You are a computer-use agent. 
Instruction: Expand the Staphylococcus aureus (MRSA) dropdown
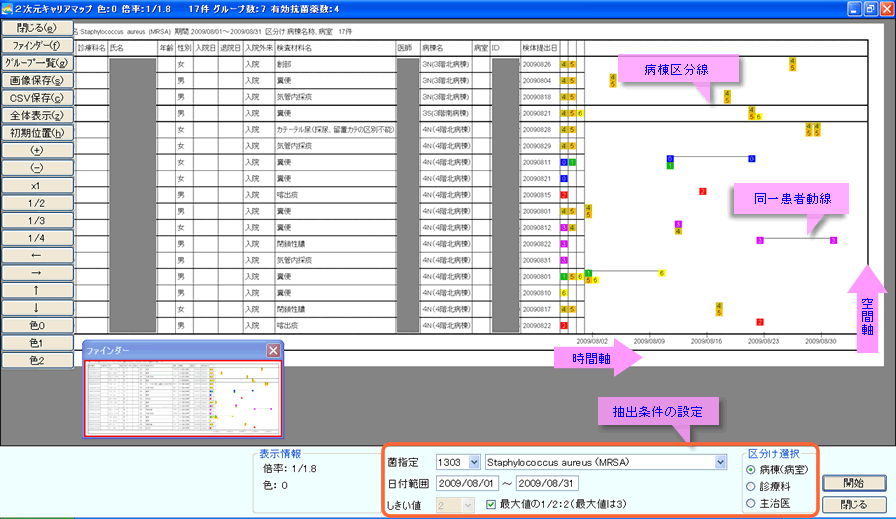click(720, 462)
